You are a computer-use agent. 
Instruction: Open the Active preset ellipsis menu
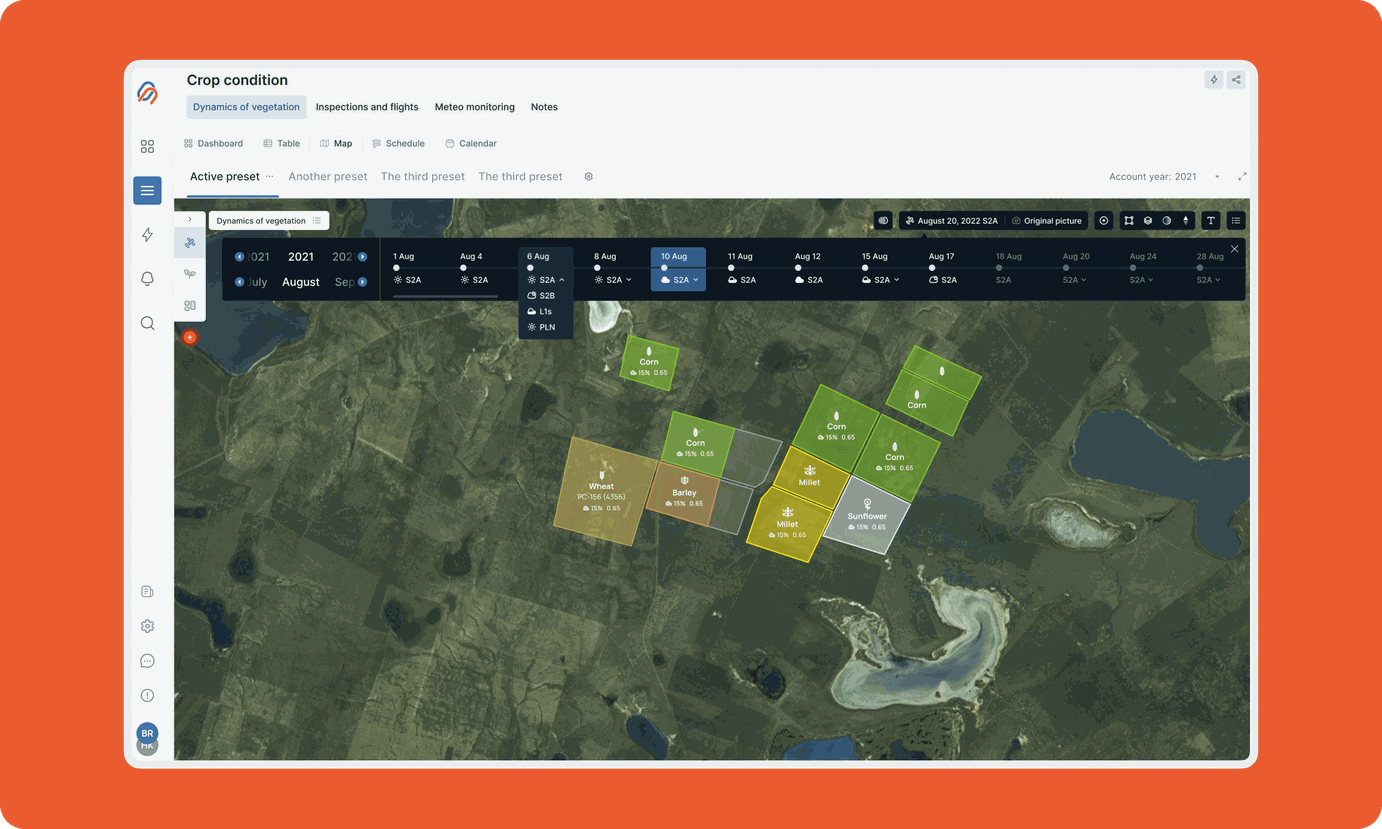pos(269,176)
